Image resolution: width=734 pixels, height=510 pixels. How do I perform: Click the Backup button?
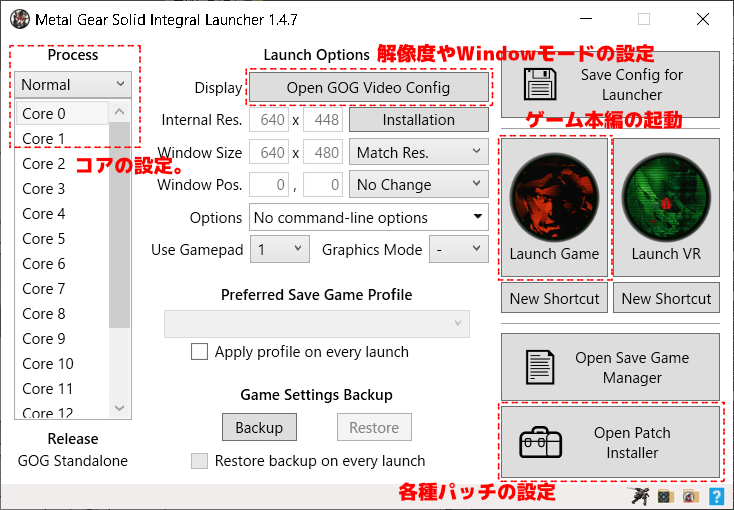click(x=259, y=427)
